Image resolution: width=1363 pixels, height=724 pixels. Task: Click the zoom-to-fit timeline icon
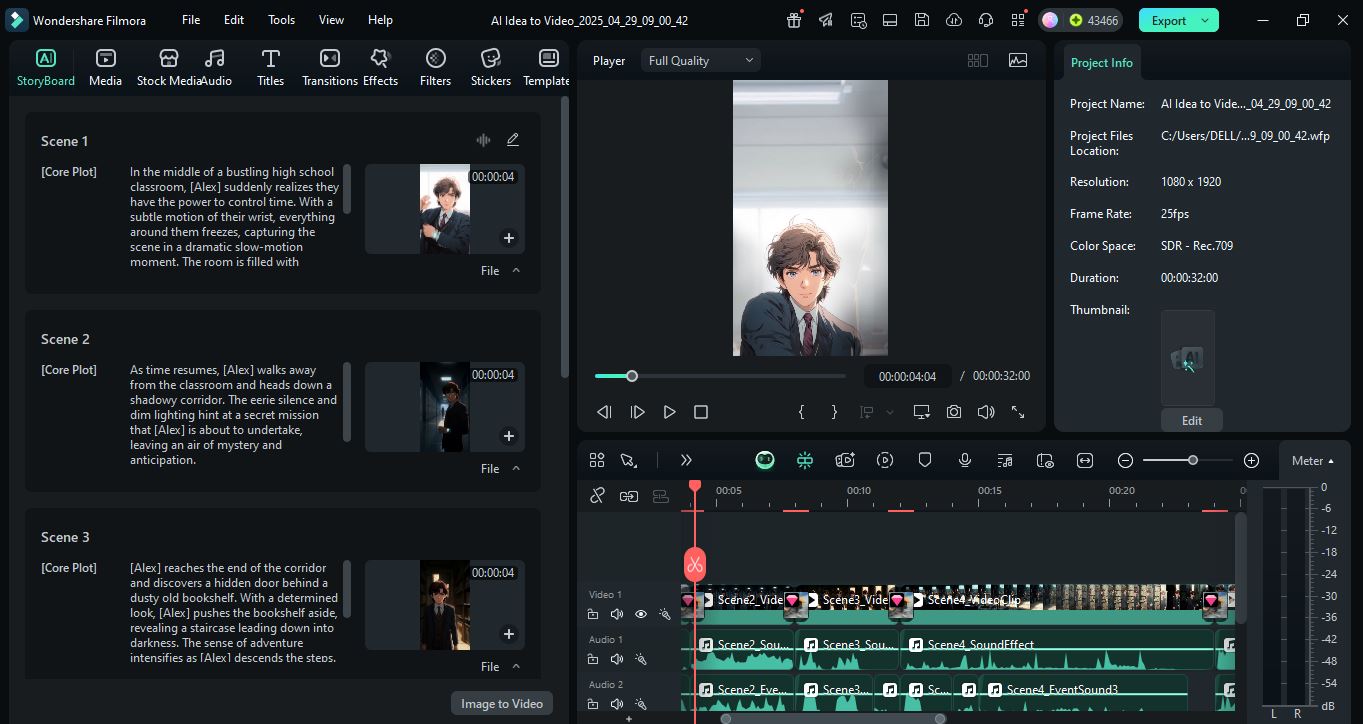pos(1085,460)
